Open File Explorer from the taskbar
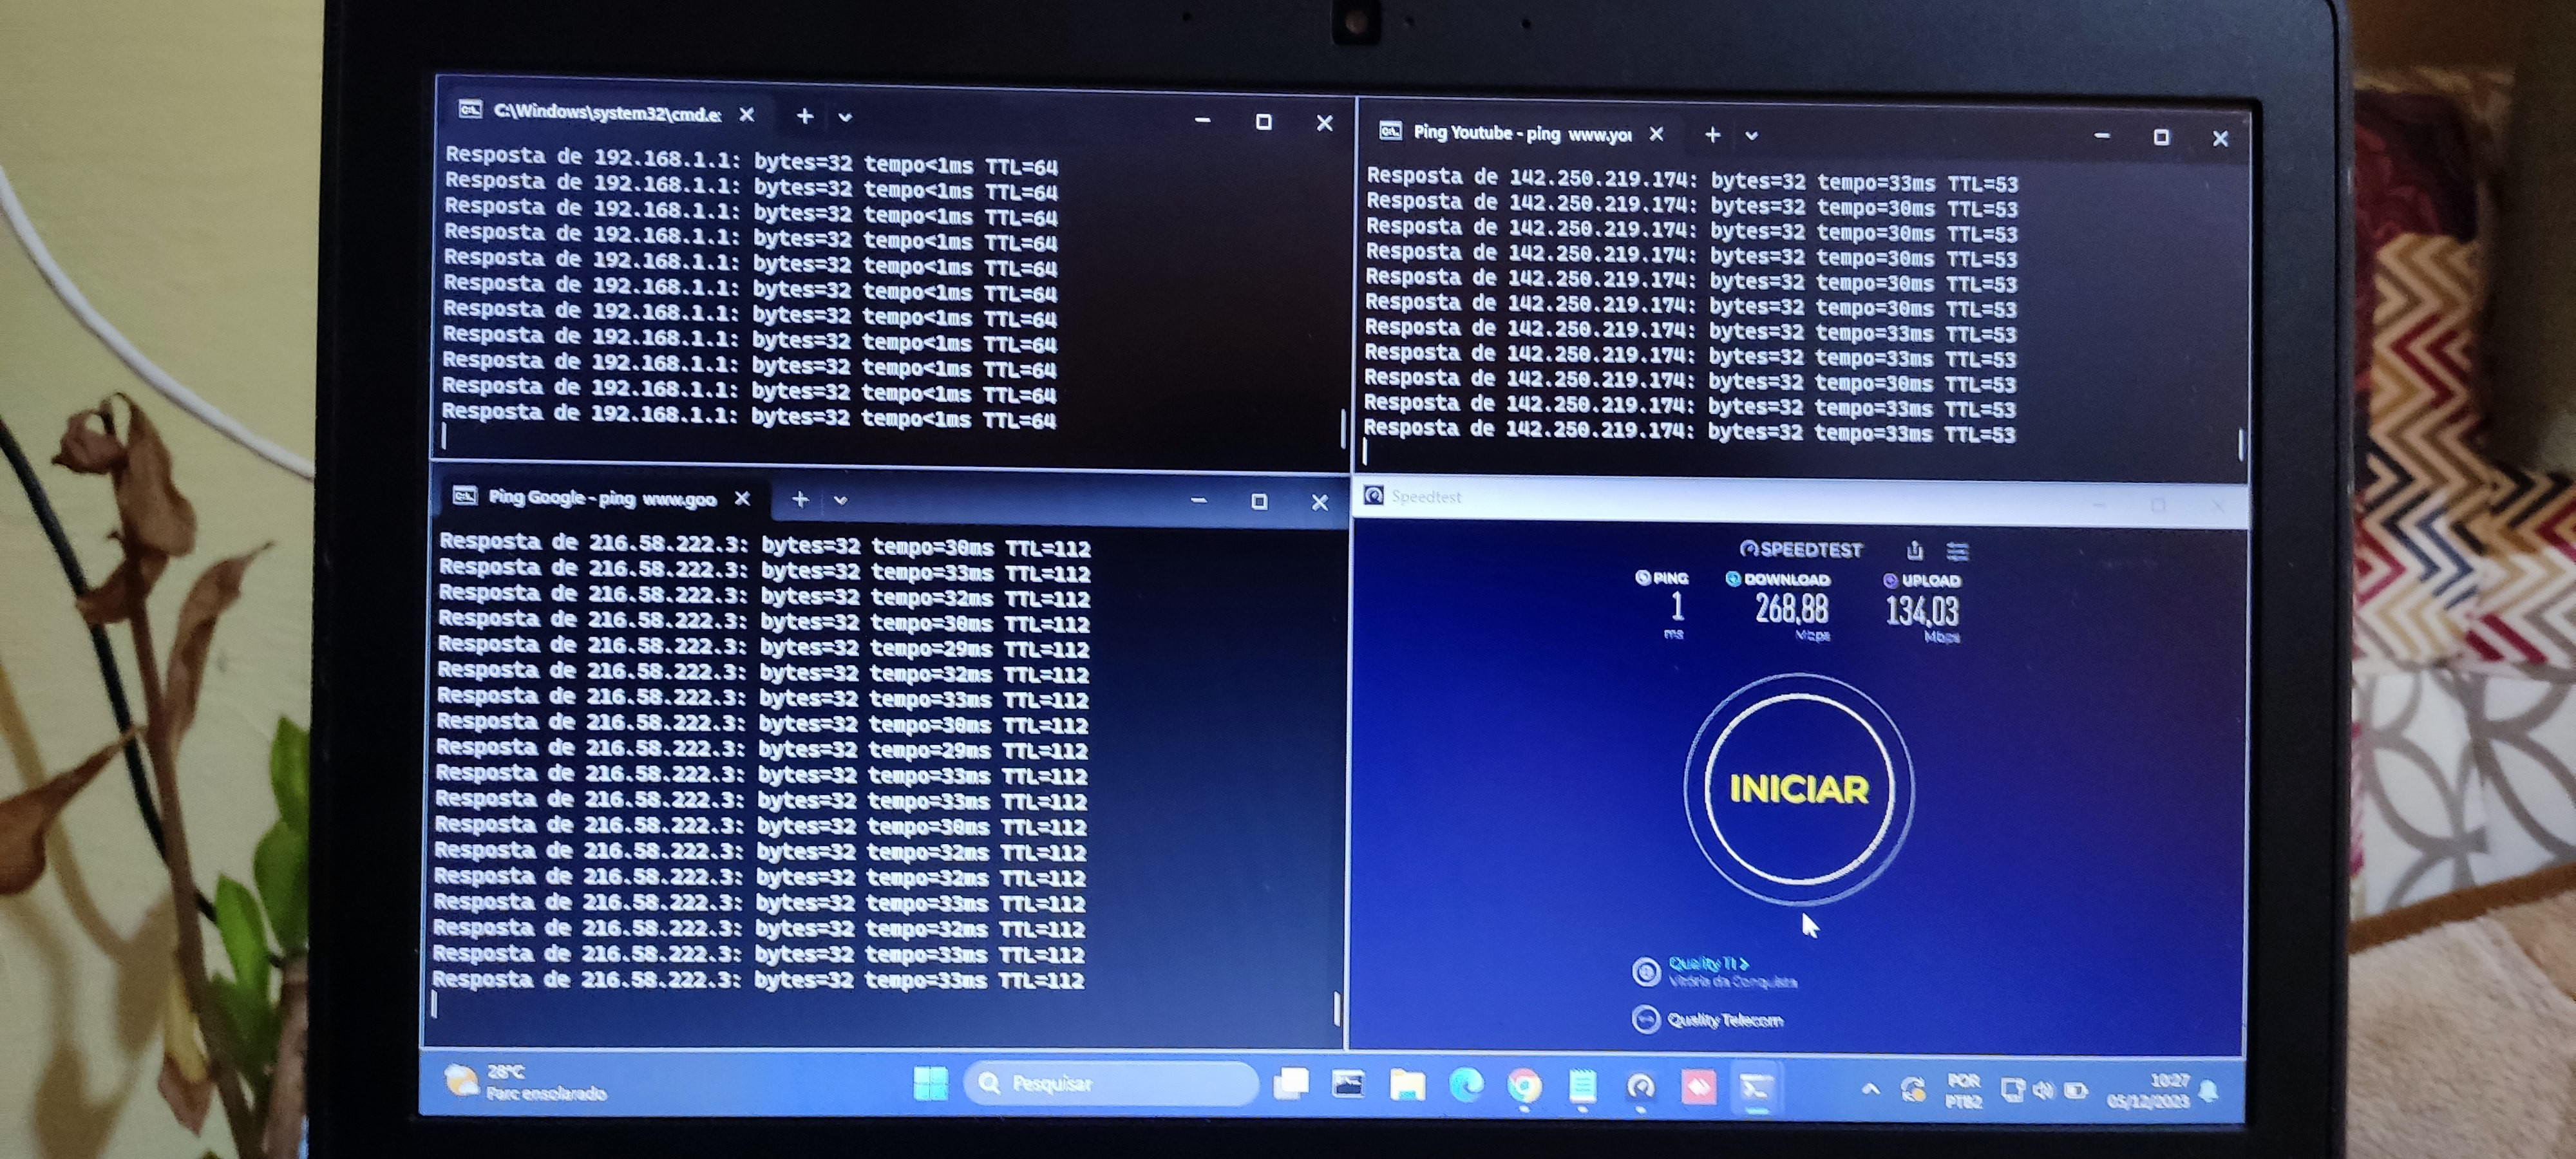This screenshot has height=1159, width=2576. pyautogui.click(x=1407, y=1085)
